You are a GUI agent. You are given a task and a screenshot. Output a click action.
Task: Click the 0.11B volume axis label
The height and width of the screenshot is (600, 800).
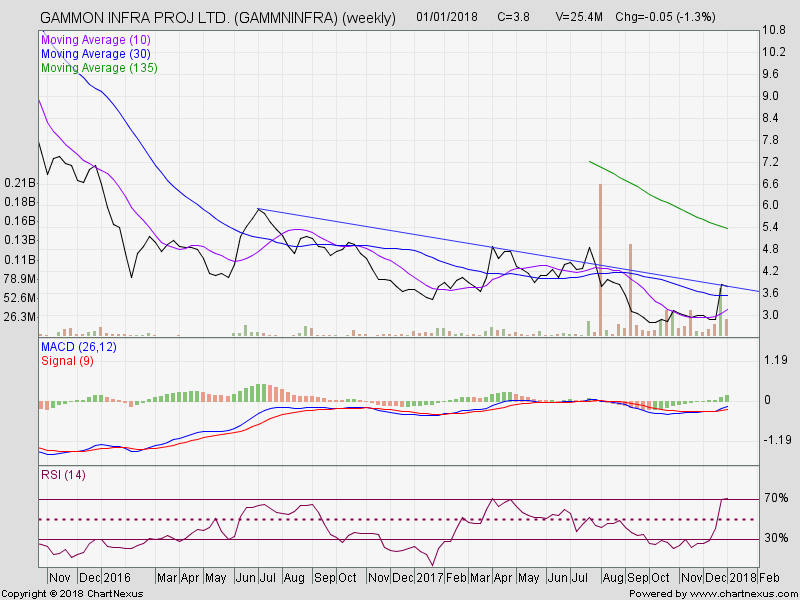19,260
